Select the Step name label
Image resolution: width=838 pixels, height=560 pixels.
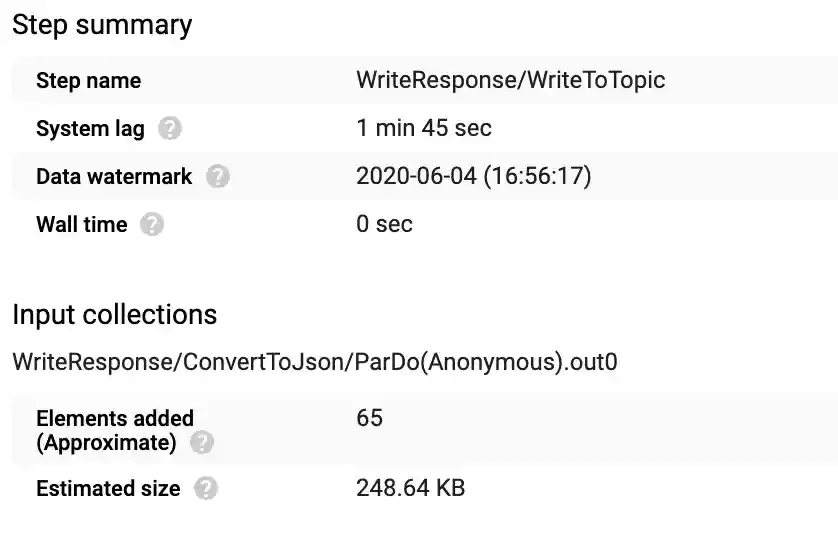click(88, 81)
